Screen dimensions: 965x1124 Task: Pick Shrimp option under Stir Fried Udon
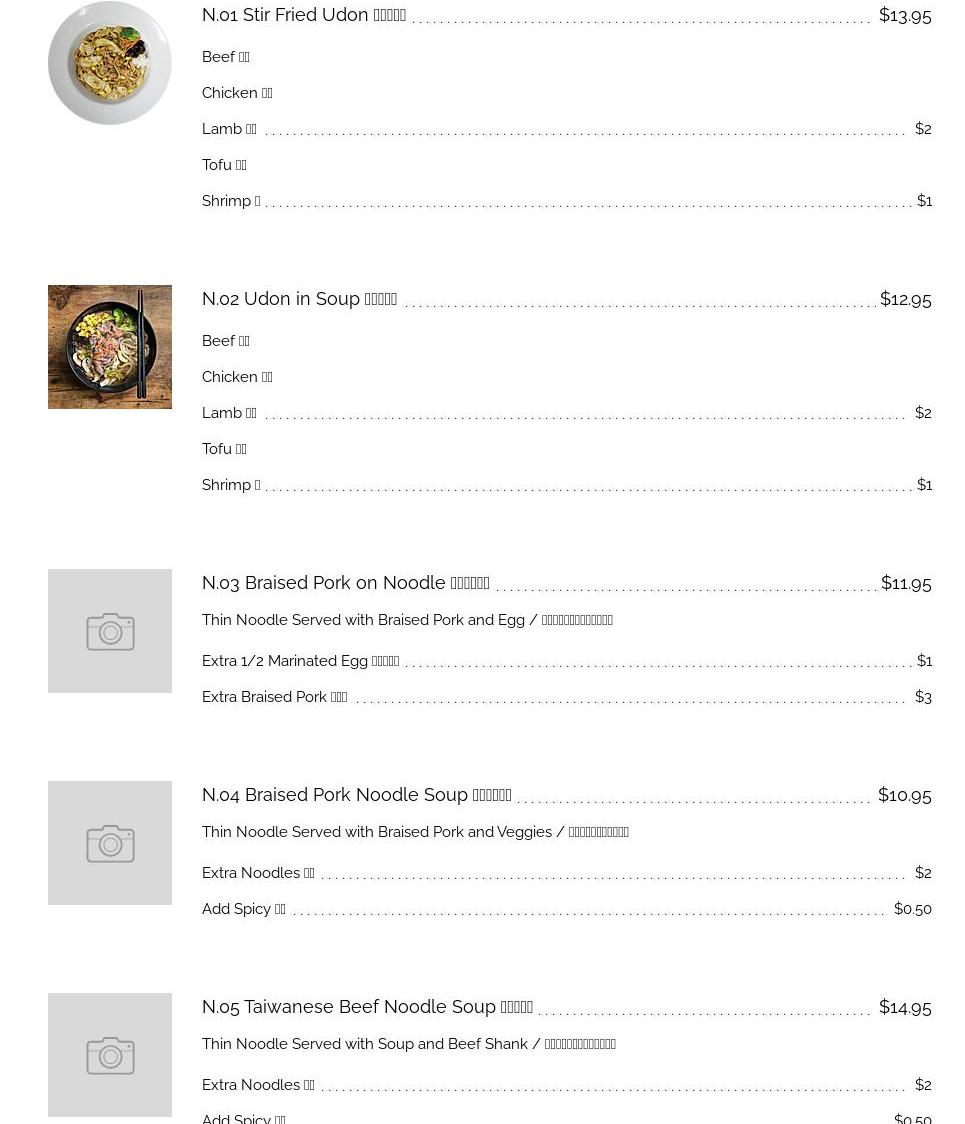coord(230,201)
